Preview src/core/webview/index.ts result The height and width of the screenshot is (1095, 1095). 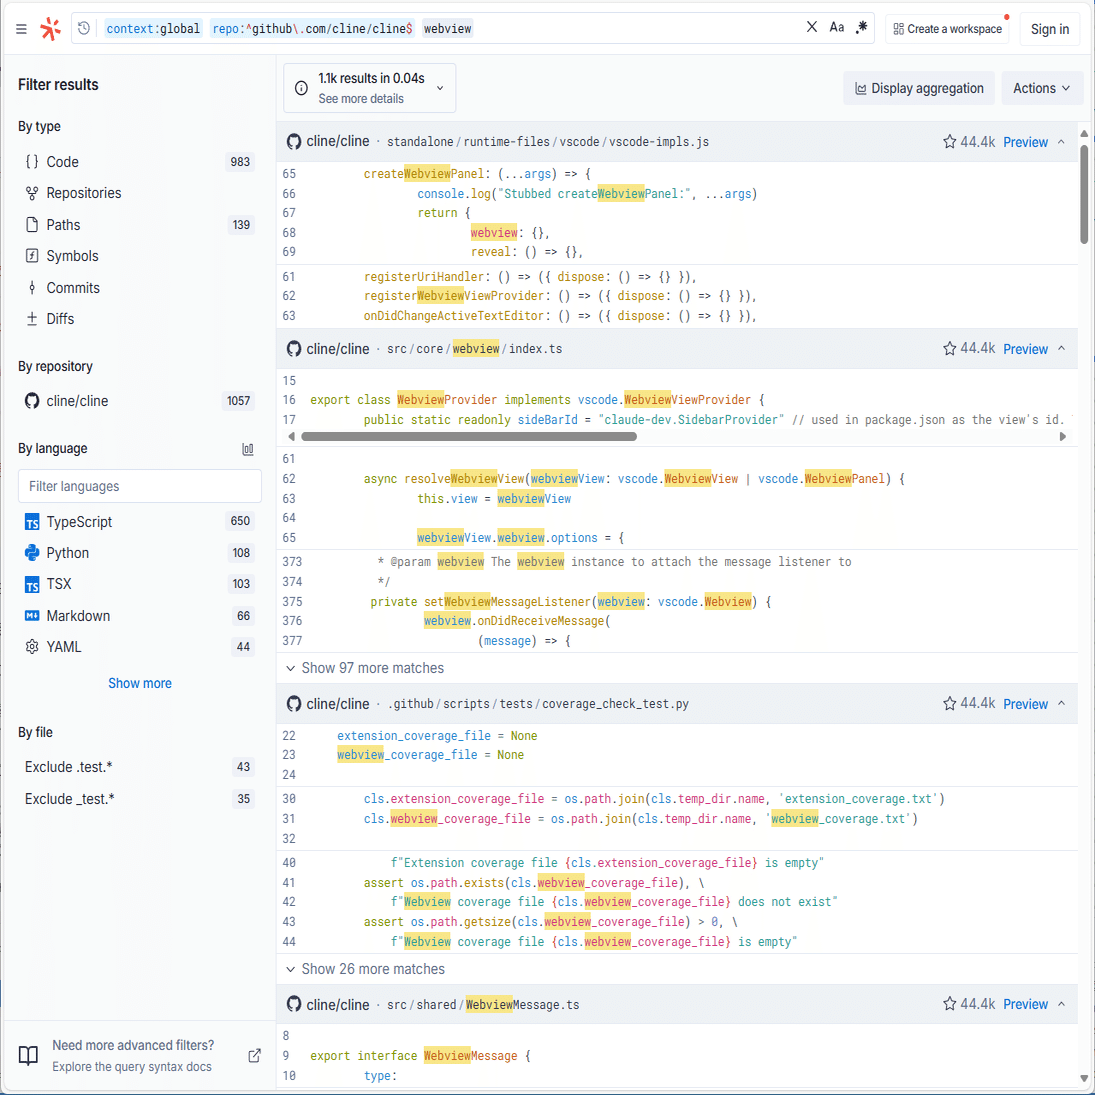(x=1025, y=349)
